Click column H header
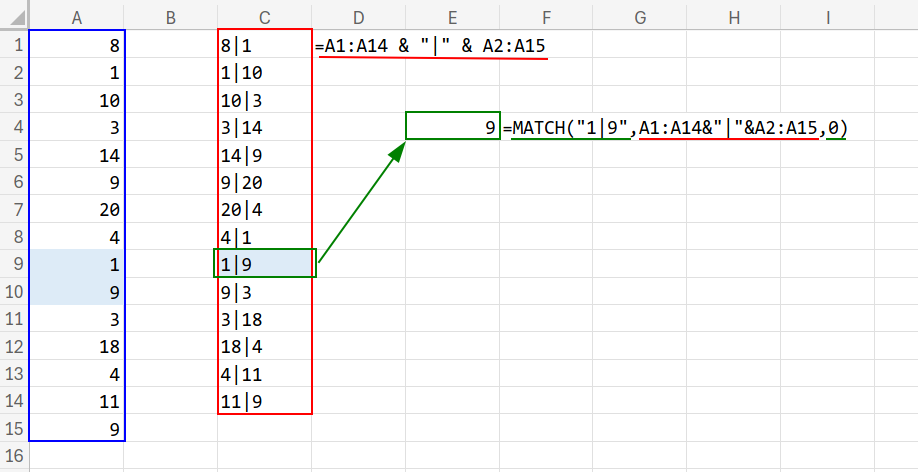The image size is (918, 472). [x=735, y=15]
